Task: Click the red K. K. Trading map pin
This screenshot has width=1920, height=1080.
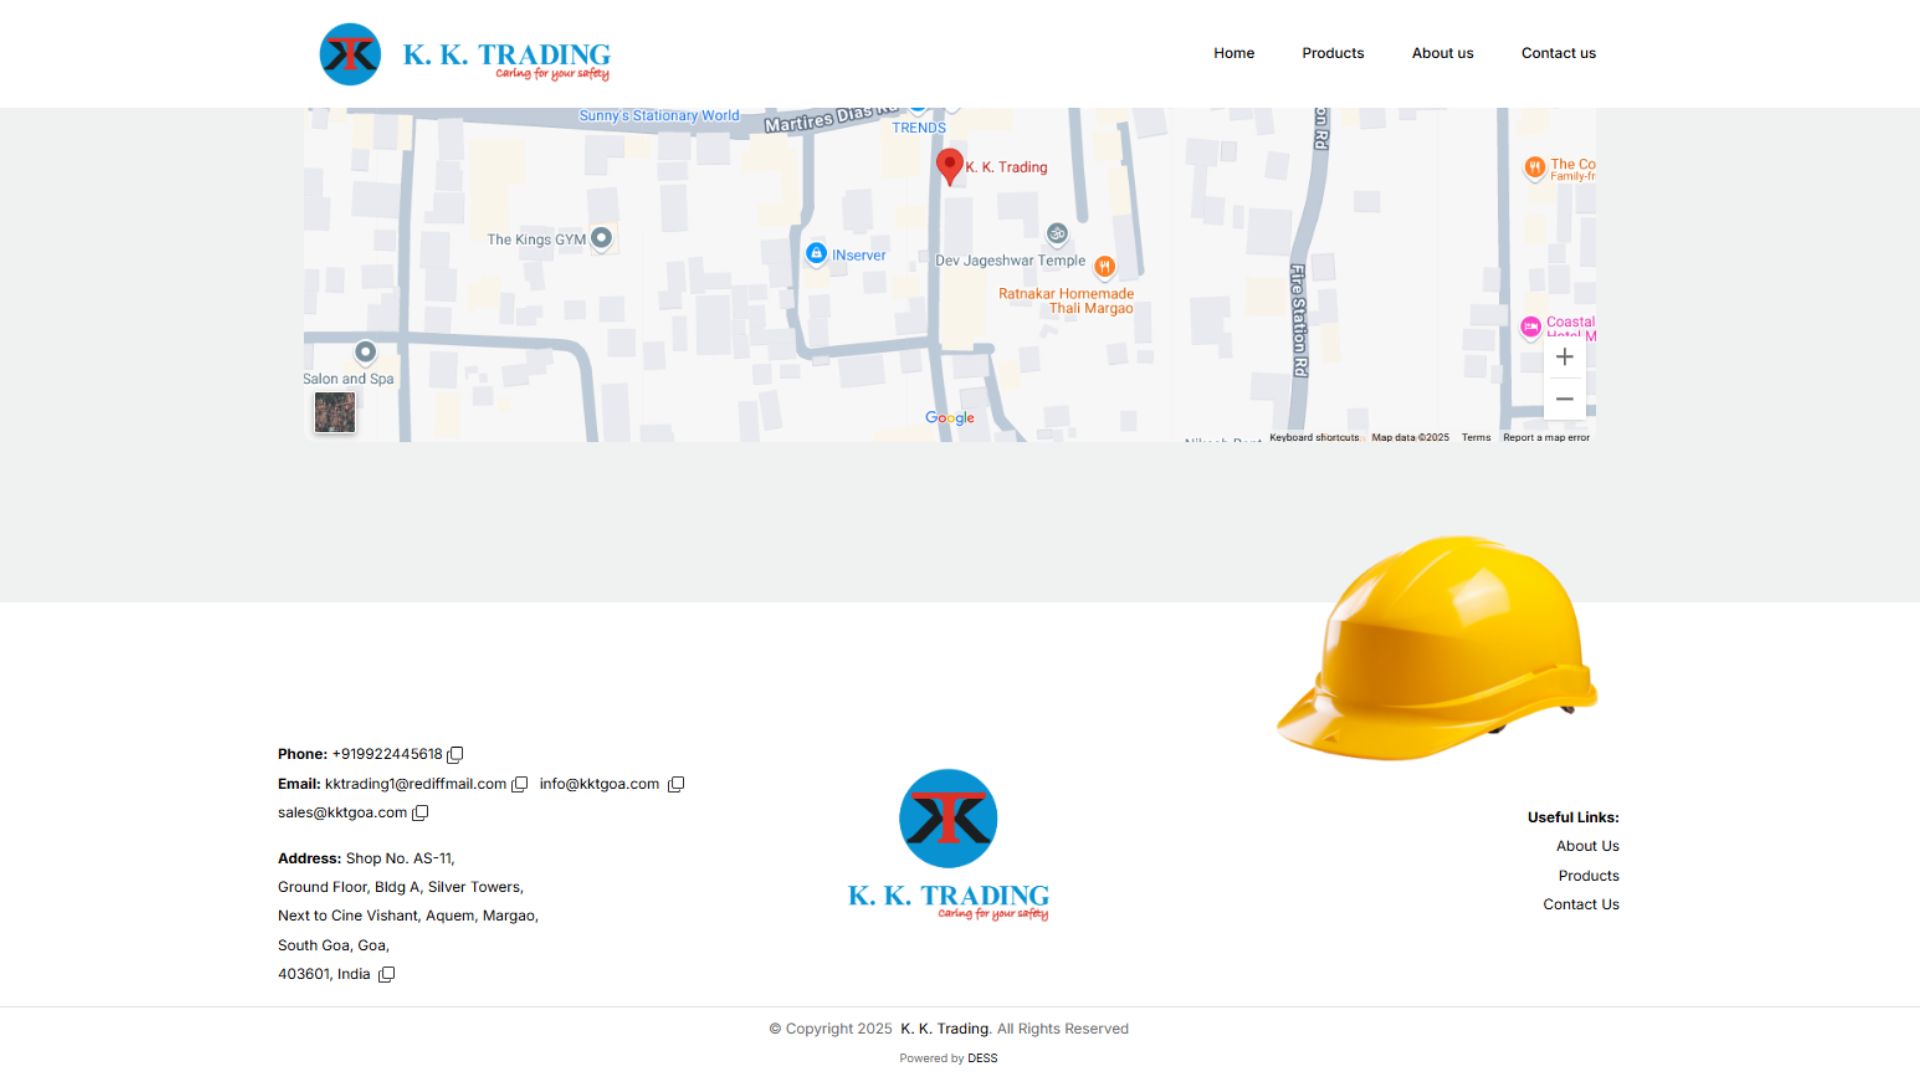Action: click(x=949, y=166)
